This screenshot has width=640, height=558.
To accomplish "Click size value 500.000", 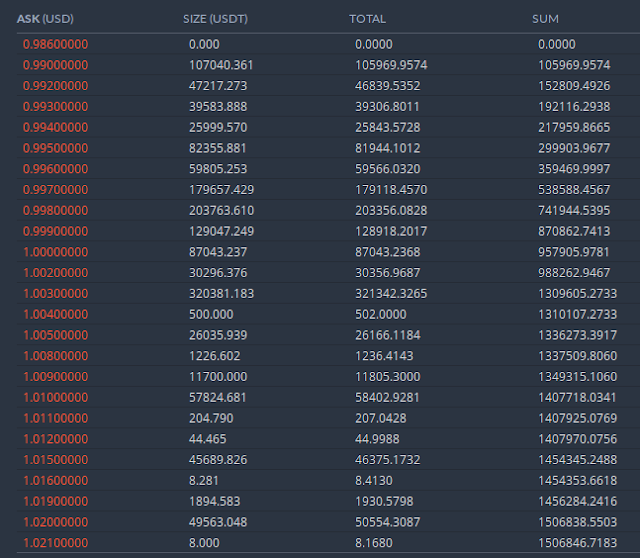I will point(211,314).
